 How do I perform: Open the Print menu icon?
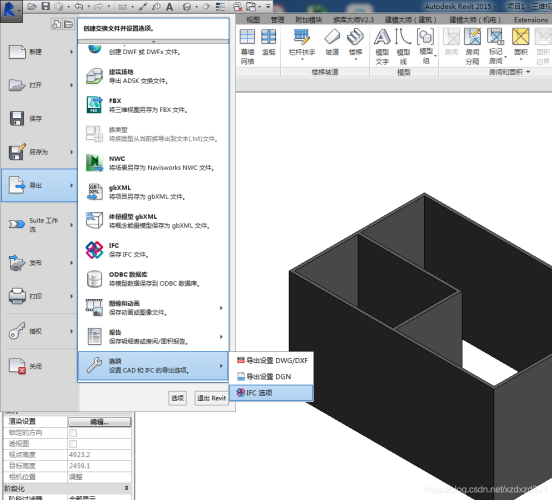(17, 296)
